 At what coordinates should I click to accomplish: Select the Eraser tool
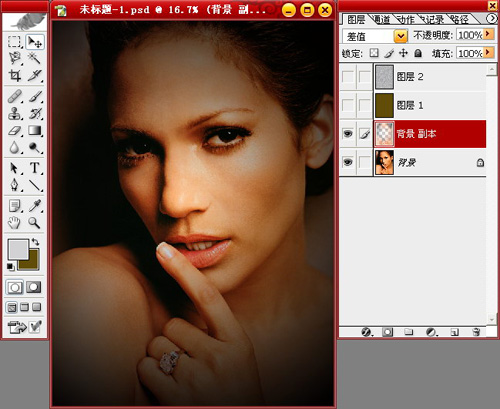15,130
